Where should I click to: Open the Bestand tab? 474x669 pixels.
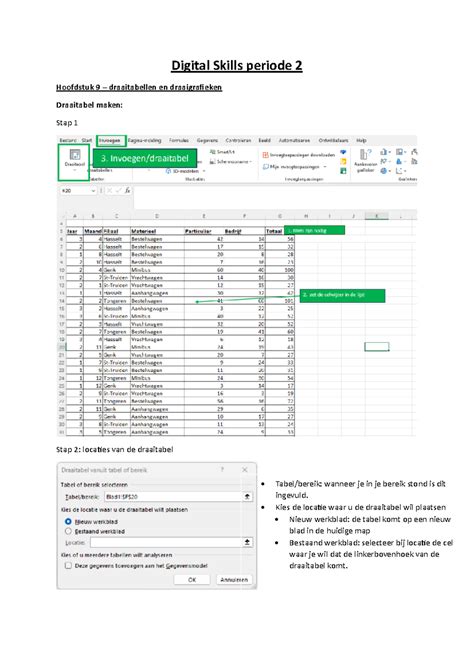coord(68,140)
